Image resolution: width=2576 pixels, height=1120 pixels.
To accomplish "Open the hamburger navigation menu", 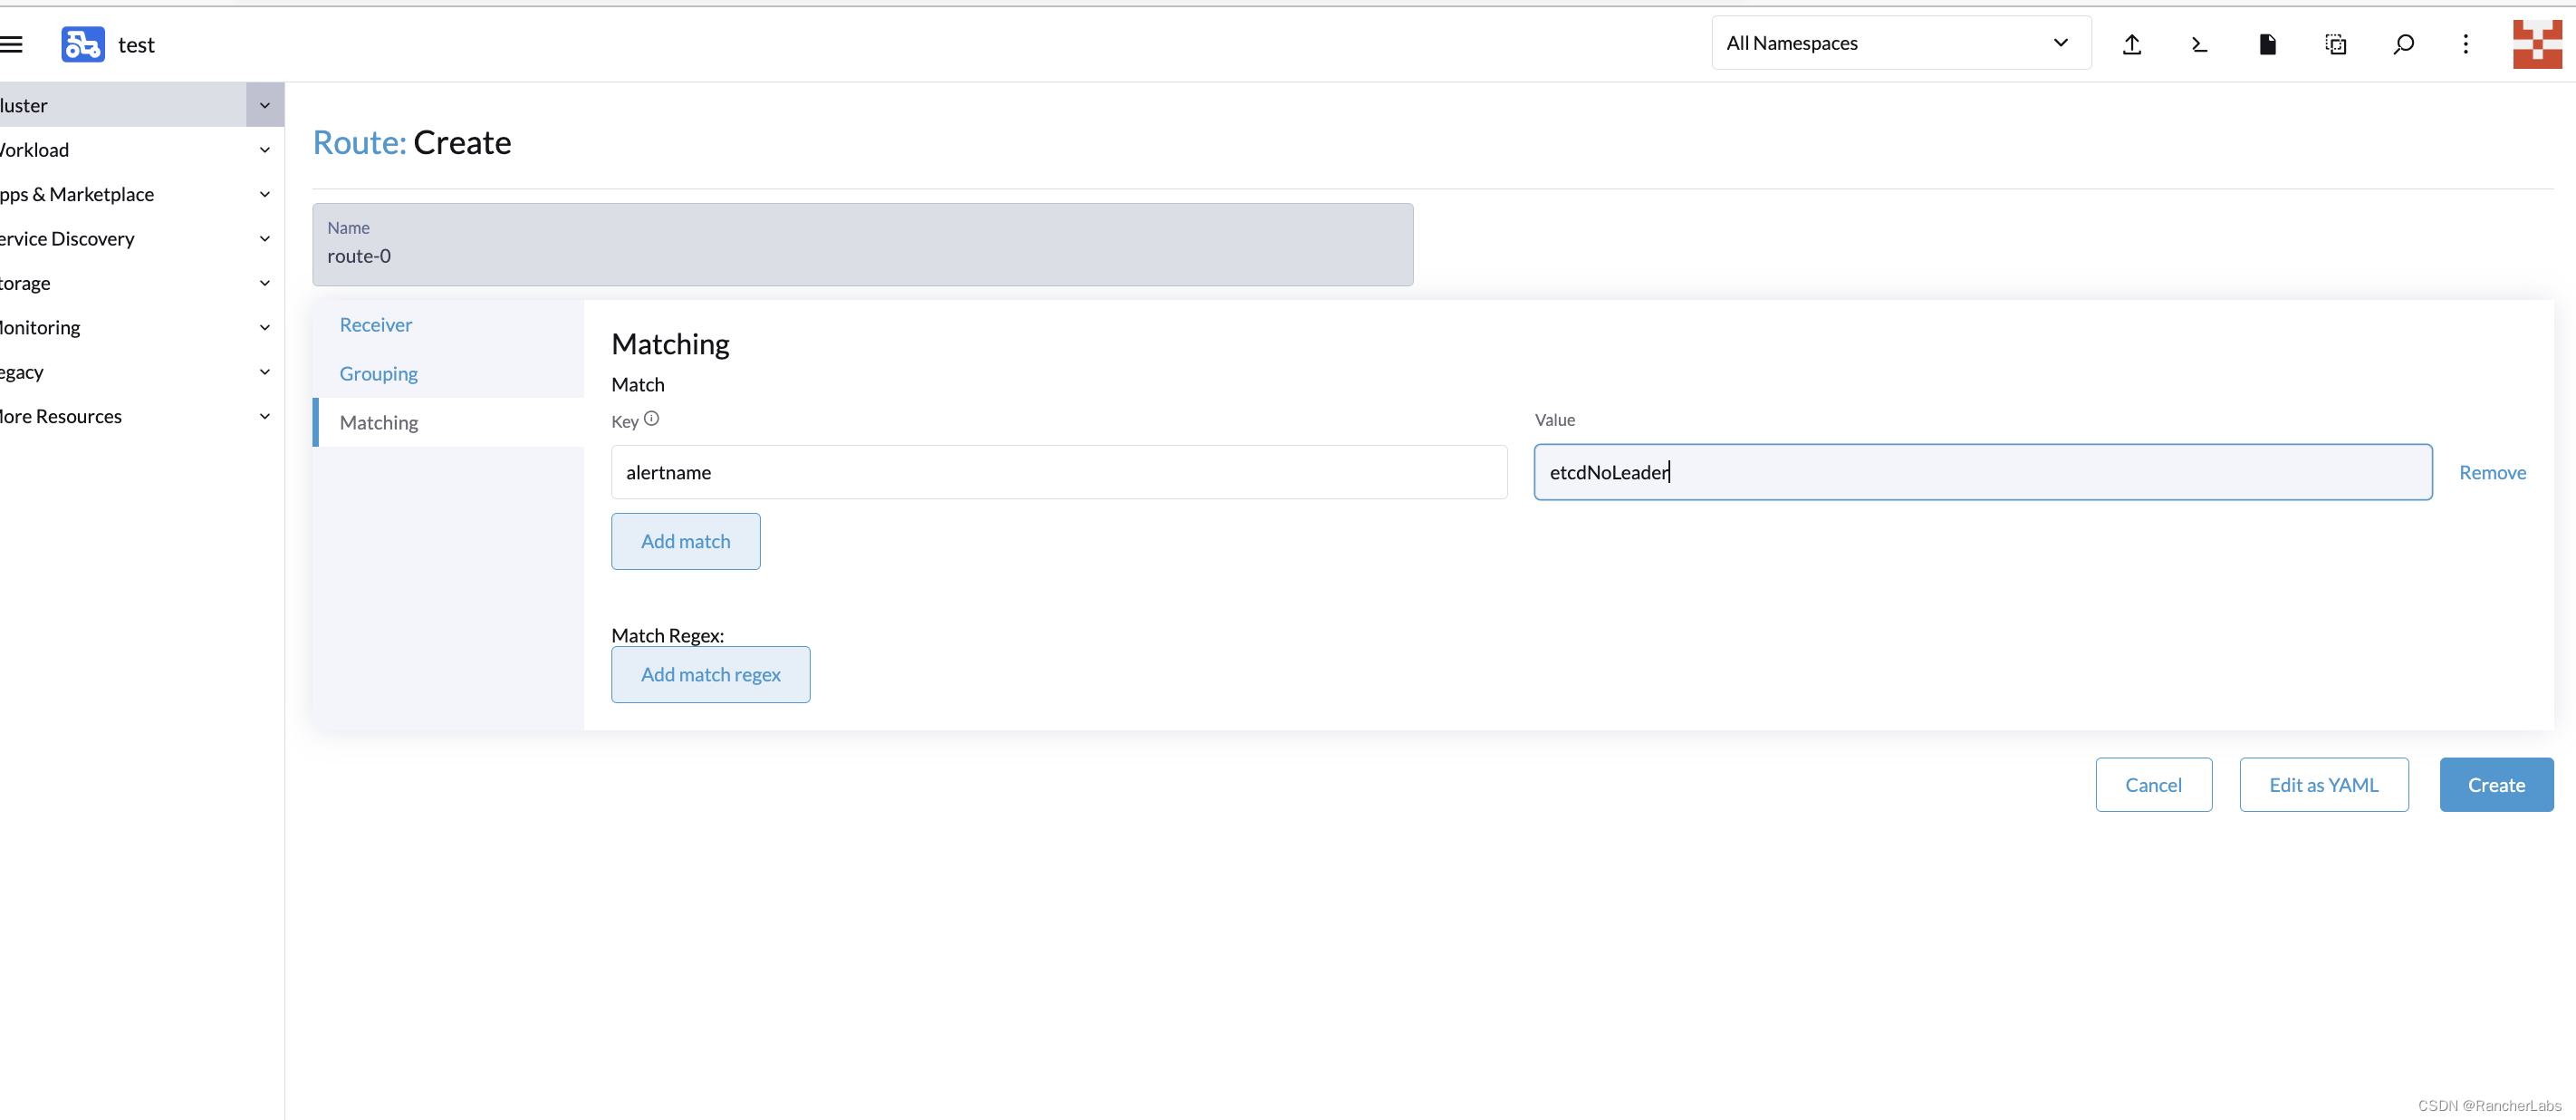I will click(x=12, y=44).
